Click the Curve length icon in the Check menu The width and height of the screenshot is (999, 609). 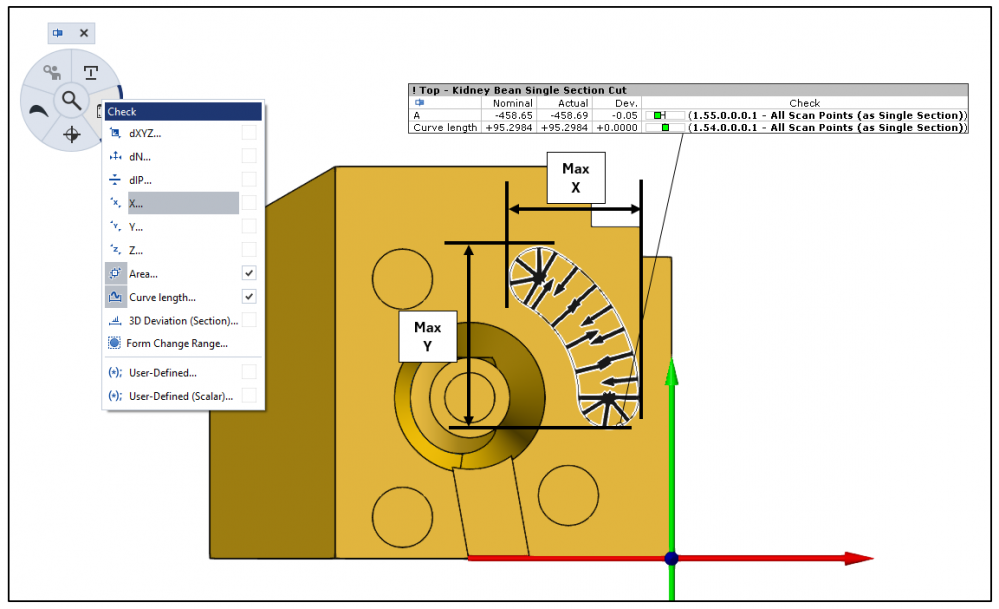(x=115, y=297)
